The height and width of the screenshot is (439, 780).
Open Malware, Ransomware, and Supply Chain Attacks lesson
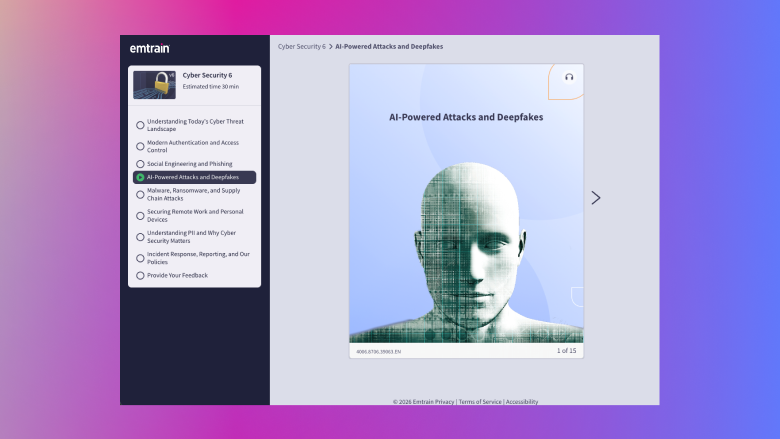(x=194, y=194)
